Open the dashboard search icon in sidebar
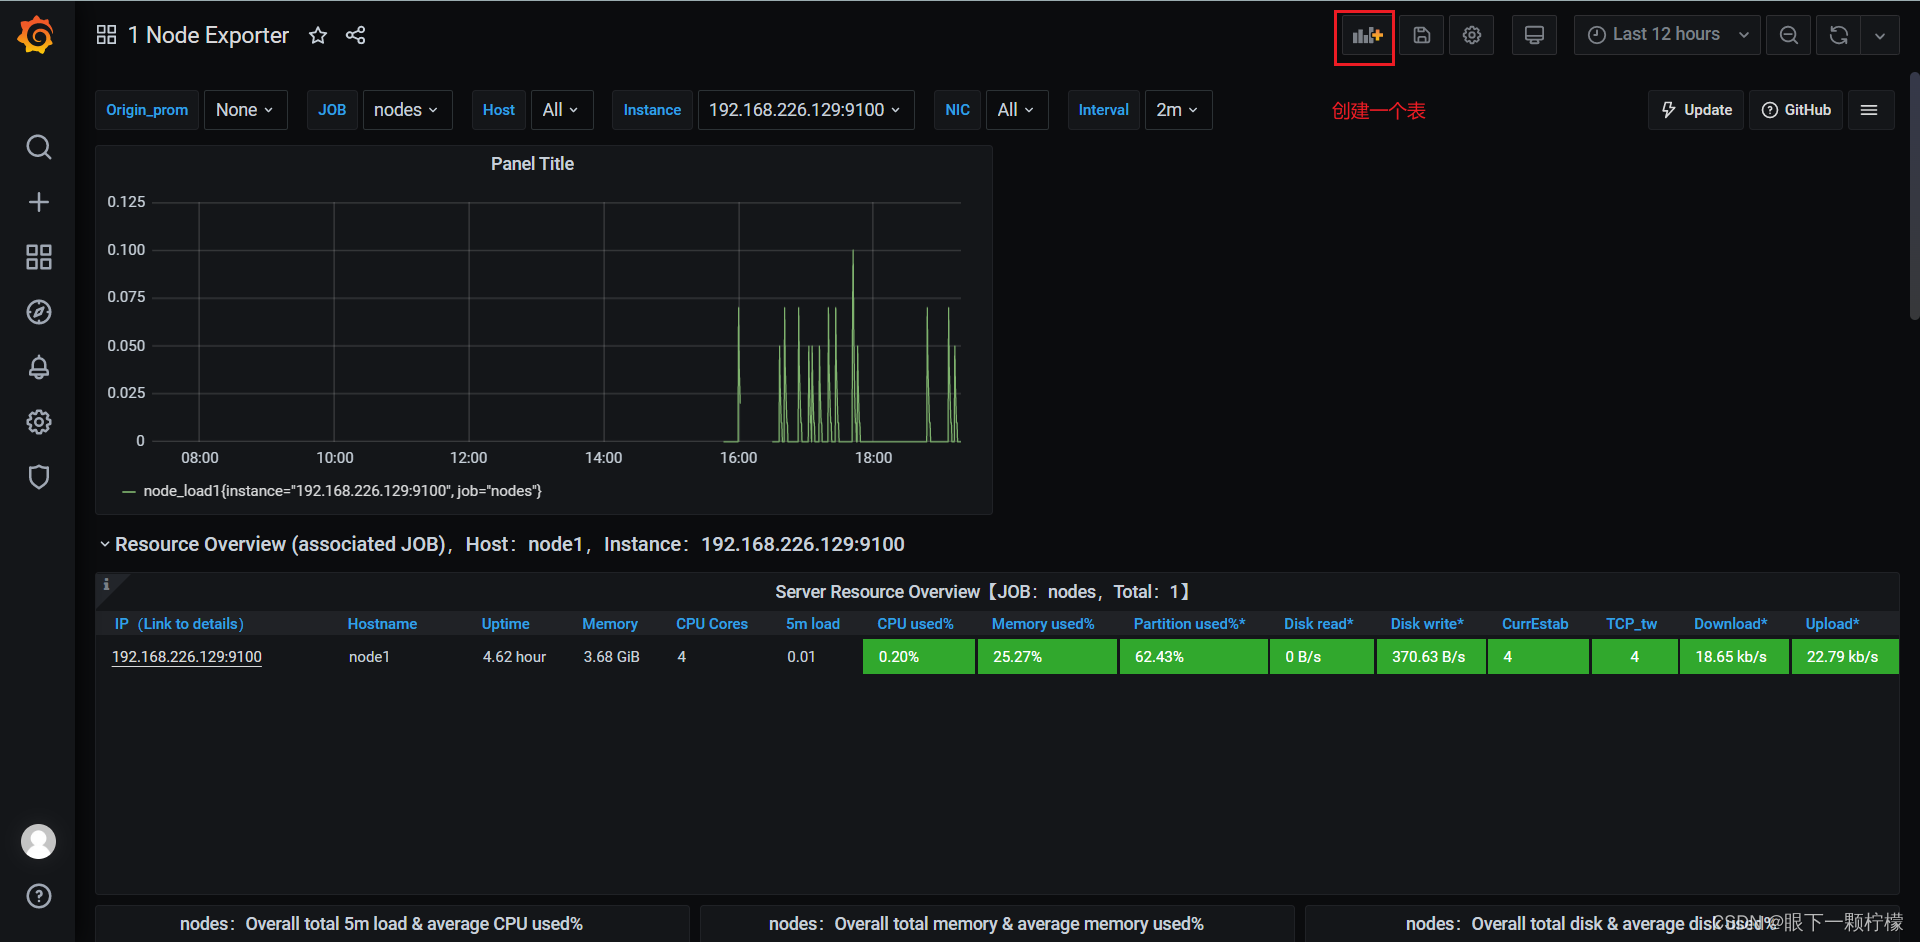 click(38, 148)
